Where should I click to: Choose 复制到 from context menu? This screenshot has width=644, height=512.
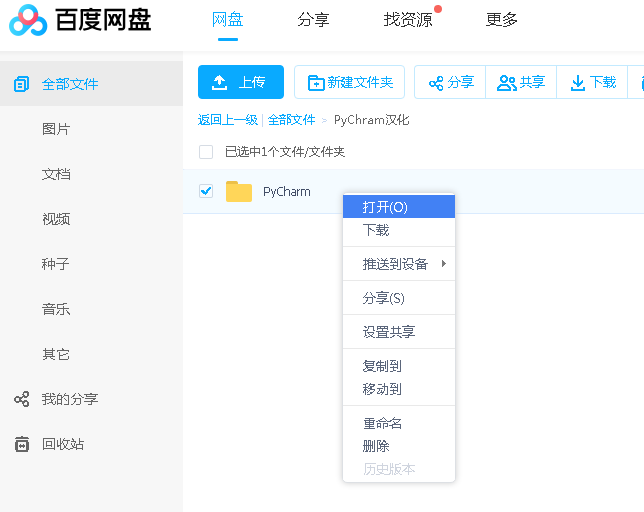(399, 366)
